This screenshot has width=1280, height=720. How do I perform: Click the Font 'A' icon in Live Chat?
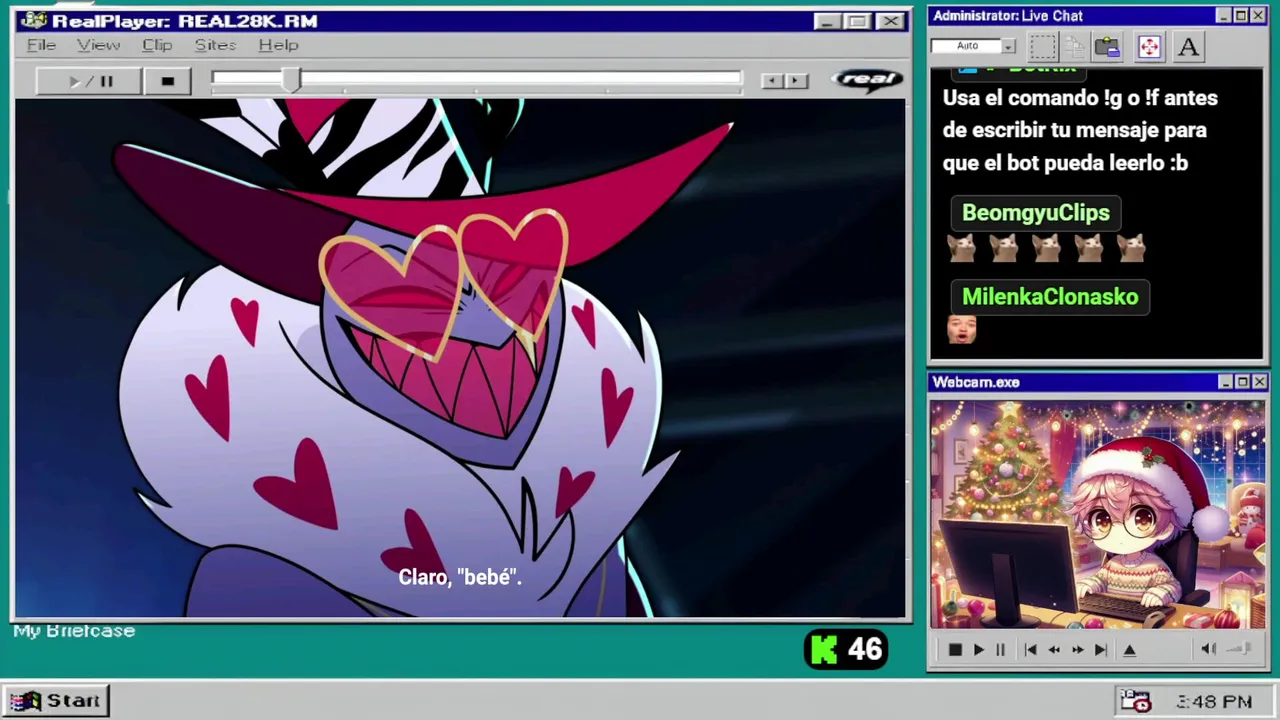click(1188, 47)
